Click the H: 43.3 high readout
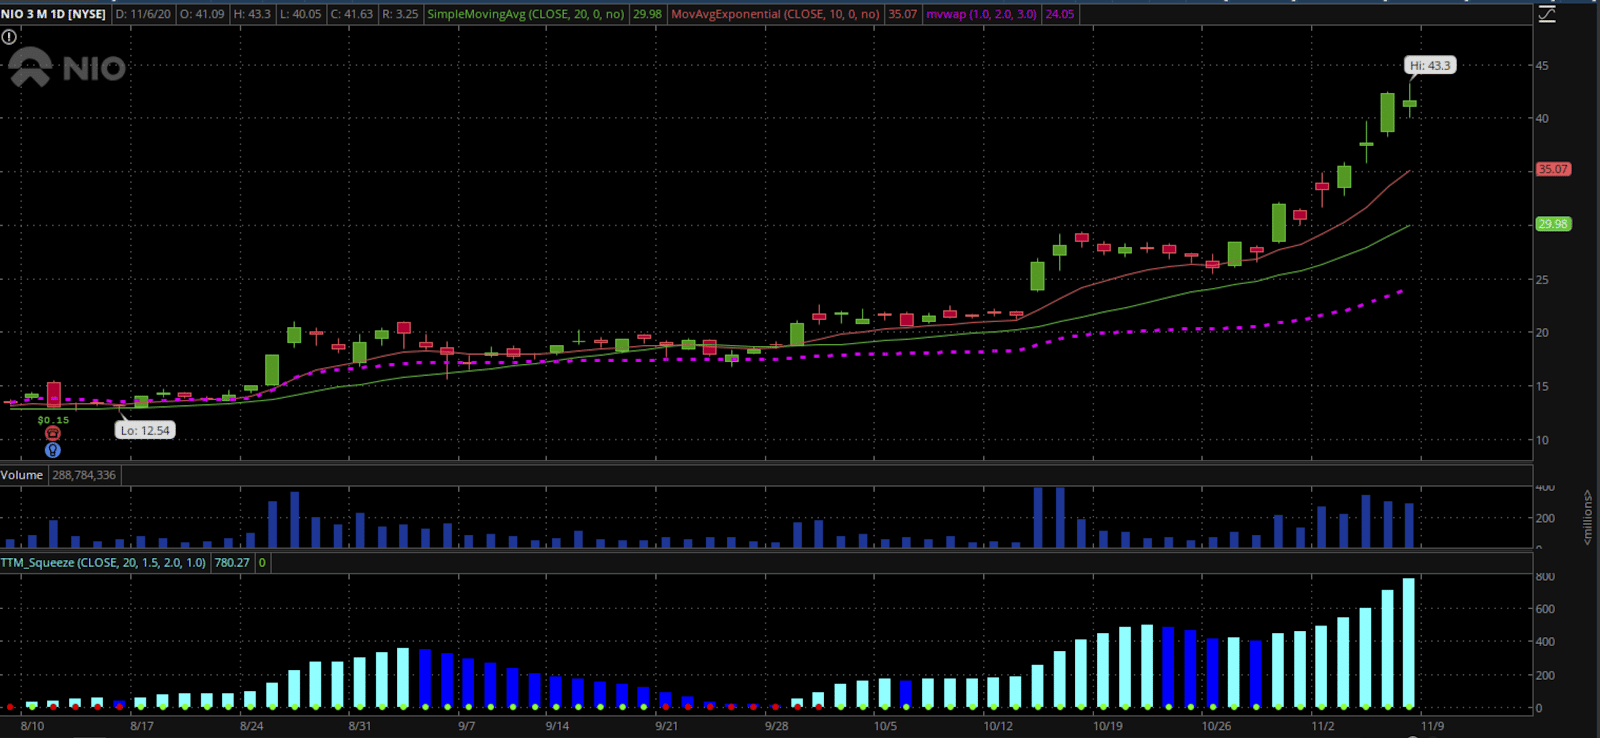 pyautogui.click(x=252, y=14)
